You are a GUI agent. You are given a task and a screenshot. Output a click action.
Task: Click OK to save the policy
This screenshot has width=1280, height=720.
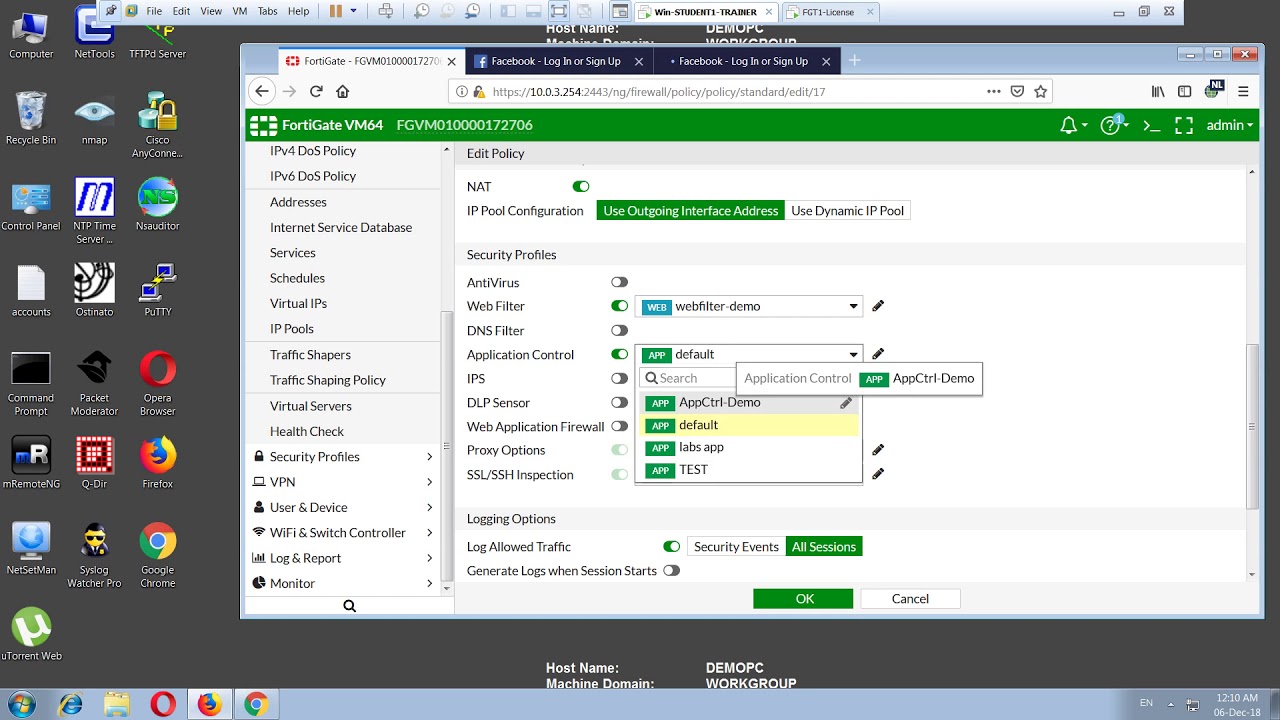tap(803, 599)
